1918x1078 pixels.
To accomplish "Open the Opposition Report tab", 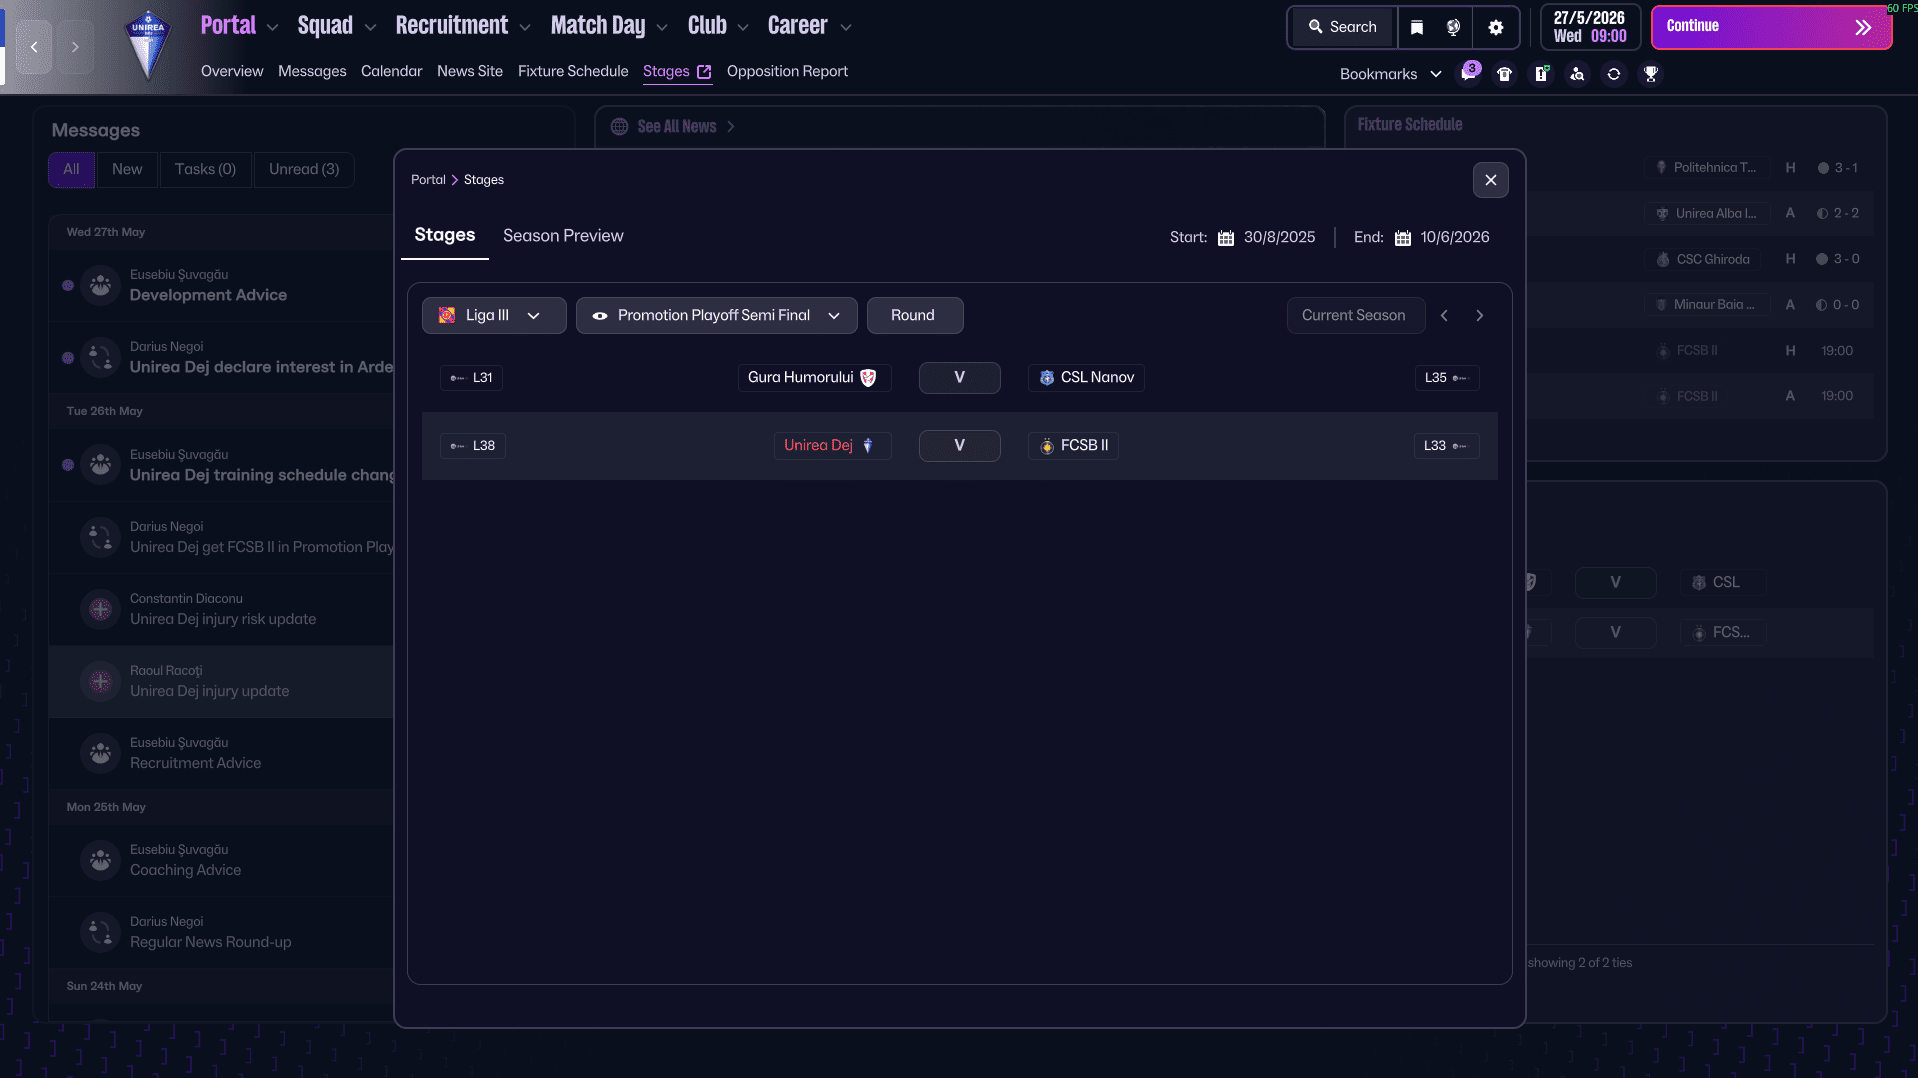I will [x=787, y=71].
